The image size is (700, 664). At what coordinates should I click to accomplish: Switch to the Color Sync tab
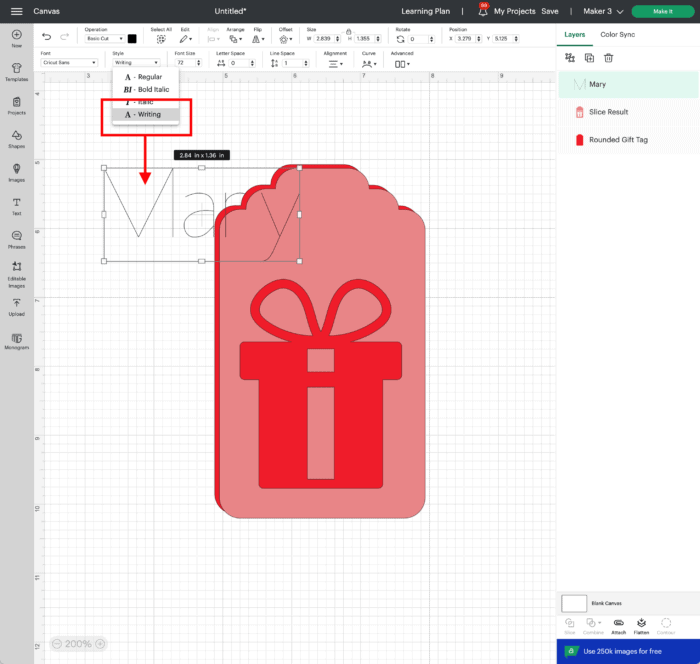pyautogui.click(x=618, y=34)
